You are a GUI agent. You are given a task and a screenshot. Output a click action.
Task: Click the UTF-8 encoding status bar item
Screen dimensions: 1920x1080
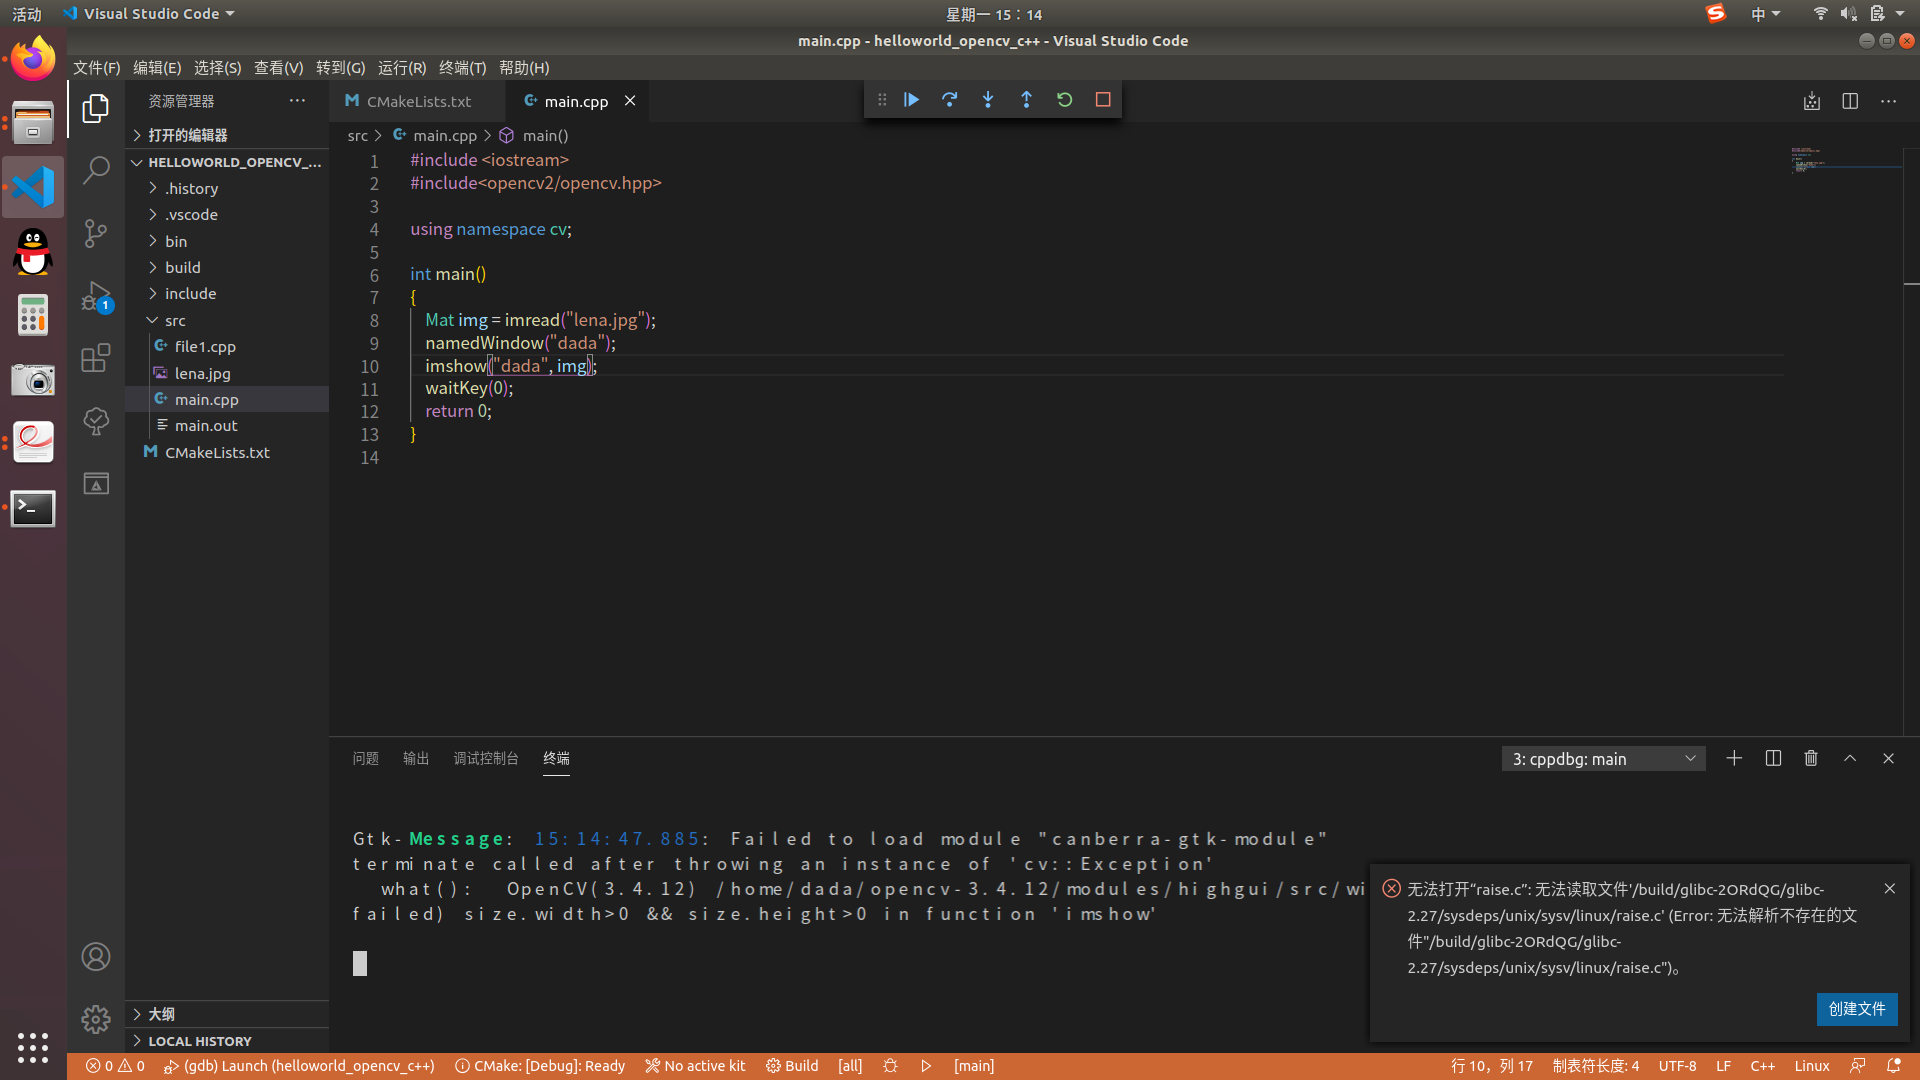[1679, 1065]
